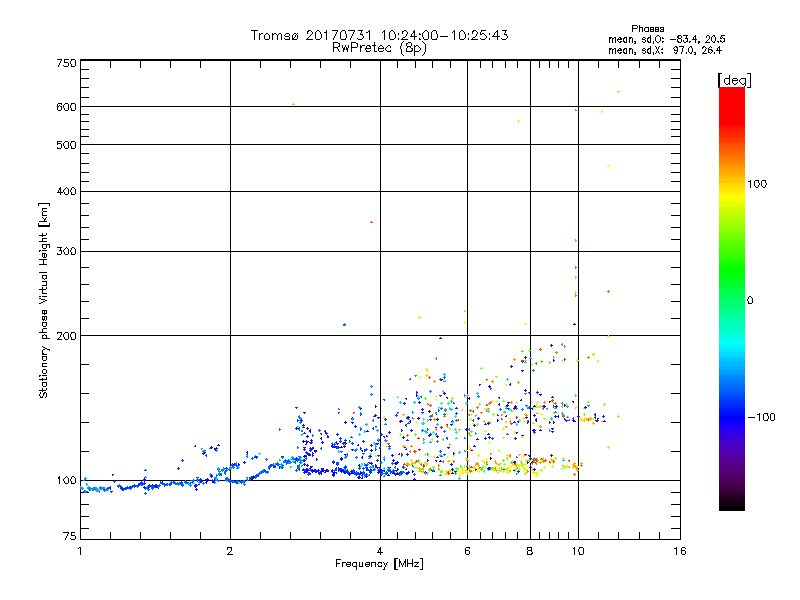Click the y-axis '400' tick label
Image resolution: width=800 pixels, height=600 pixels.
[67, 191]
